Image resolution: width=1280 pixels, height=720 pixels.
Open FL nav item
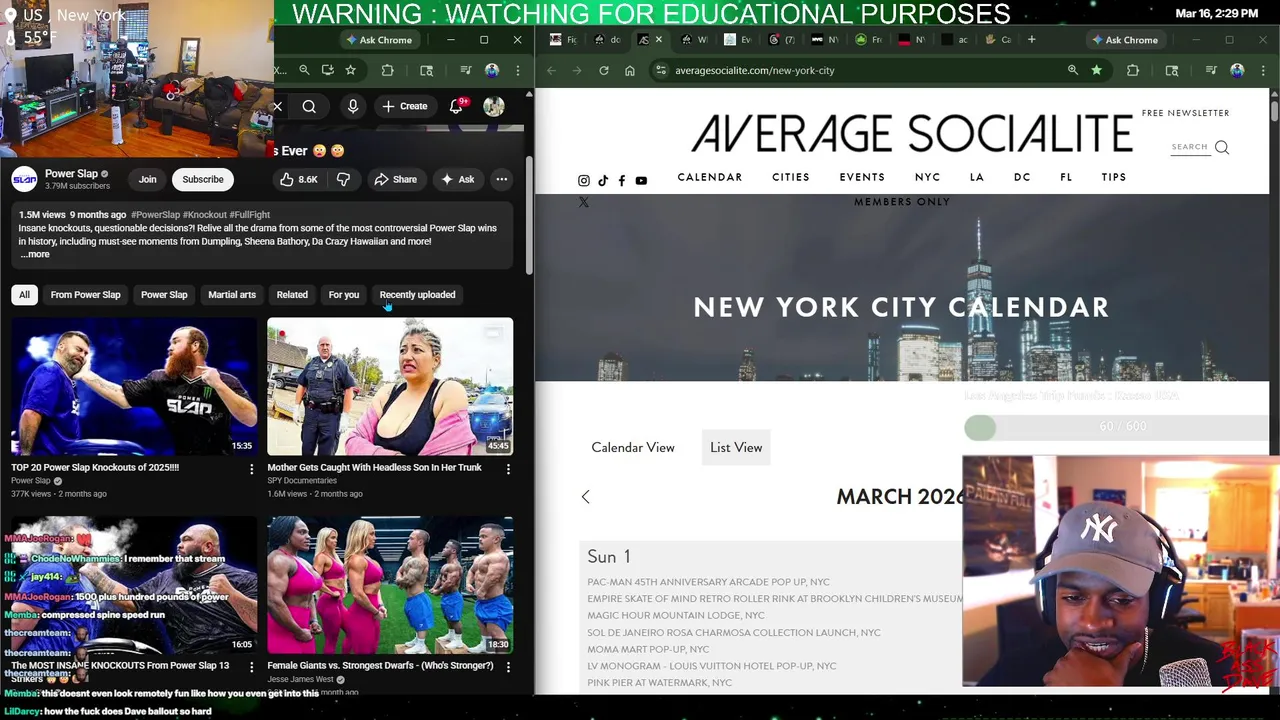coord(1066,177)
